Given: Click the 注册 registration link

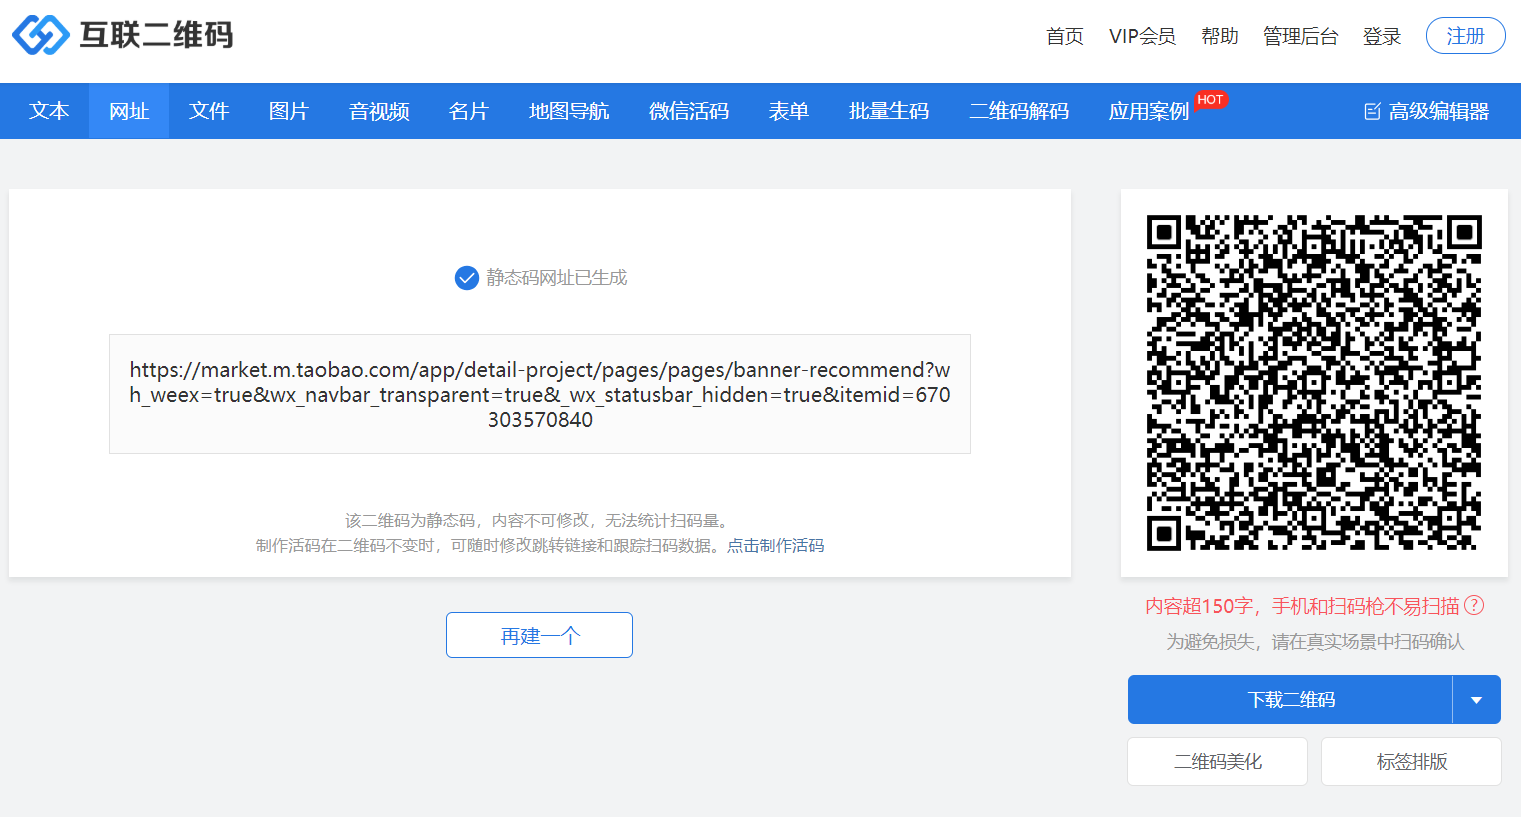Looking at the screenshot, I should (1465, 35).
